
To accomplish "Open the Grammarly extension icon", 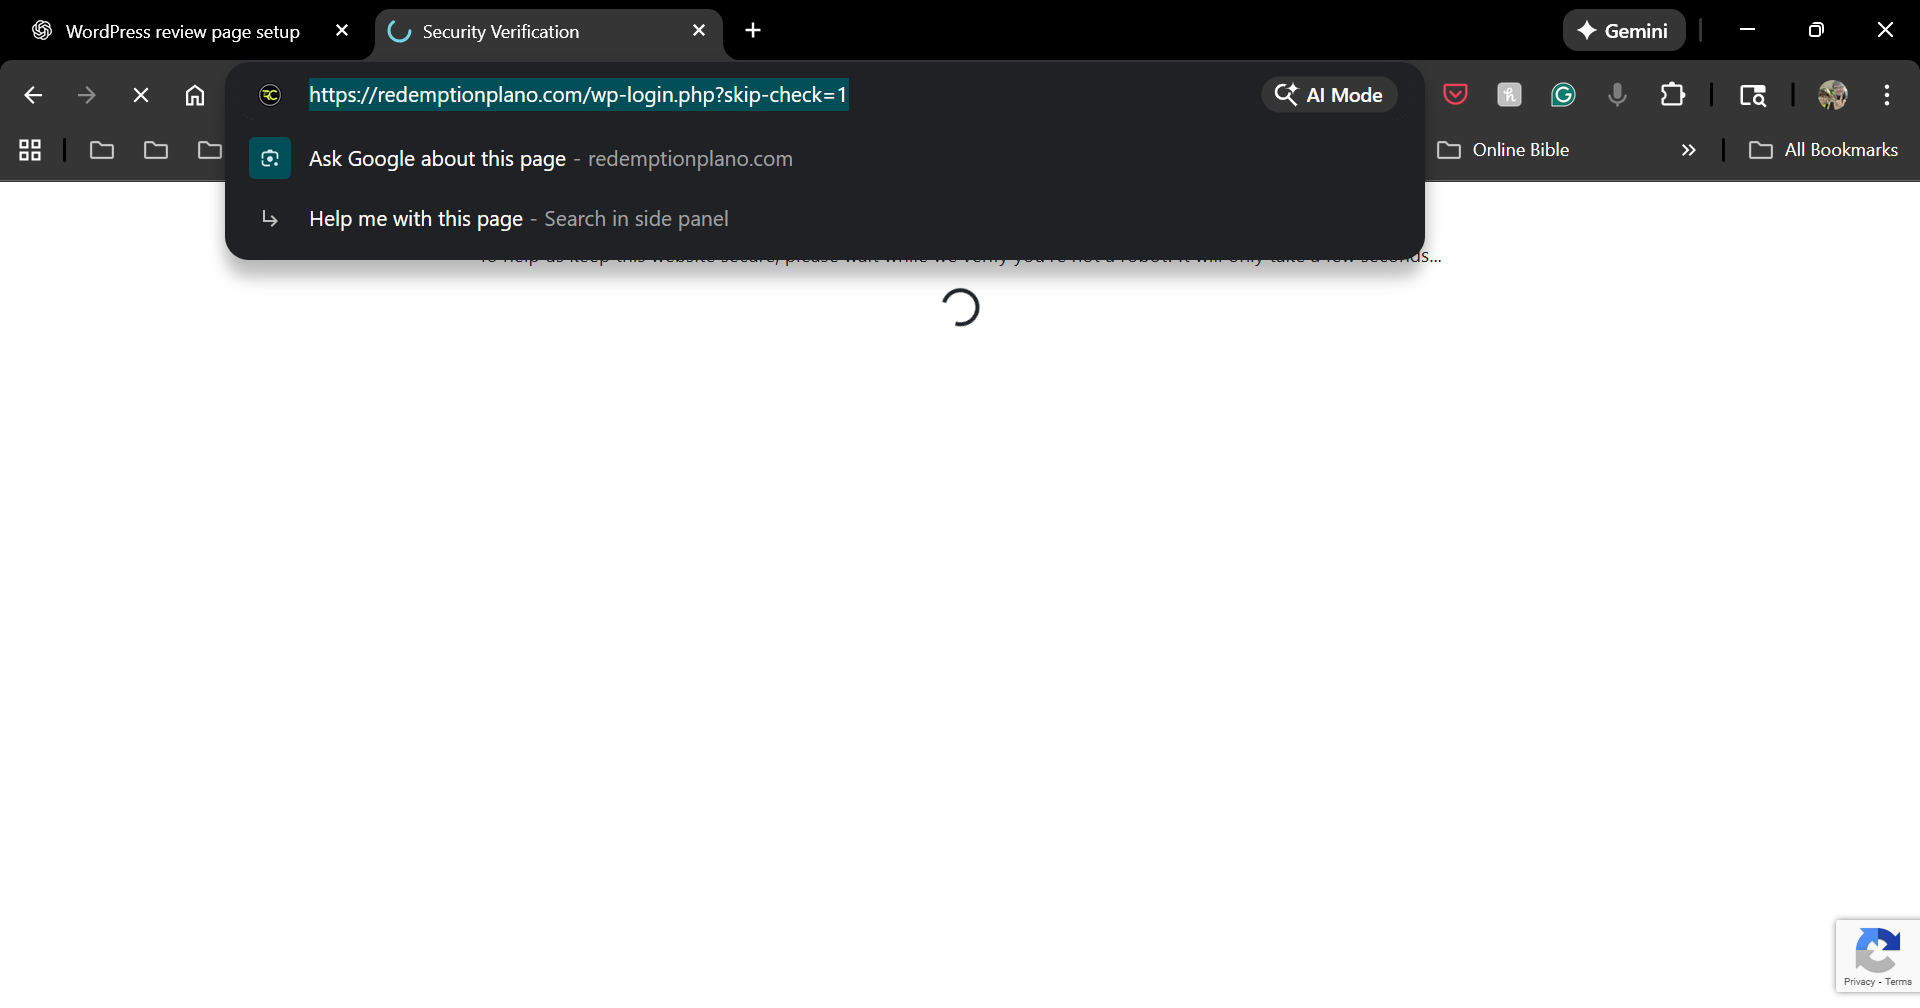I will pos(1563,95).
